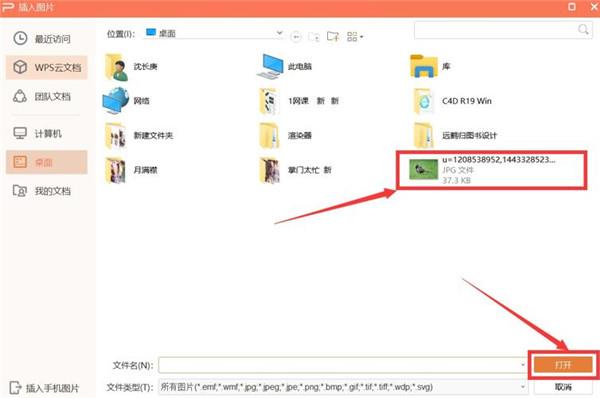
Task: Select WPS云文档 in the sidebar
Action: [x=47, y=67]
